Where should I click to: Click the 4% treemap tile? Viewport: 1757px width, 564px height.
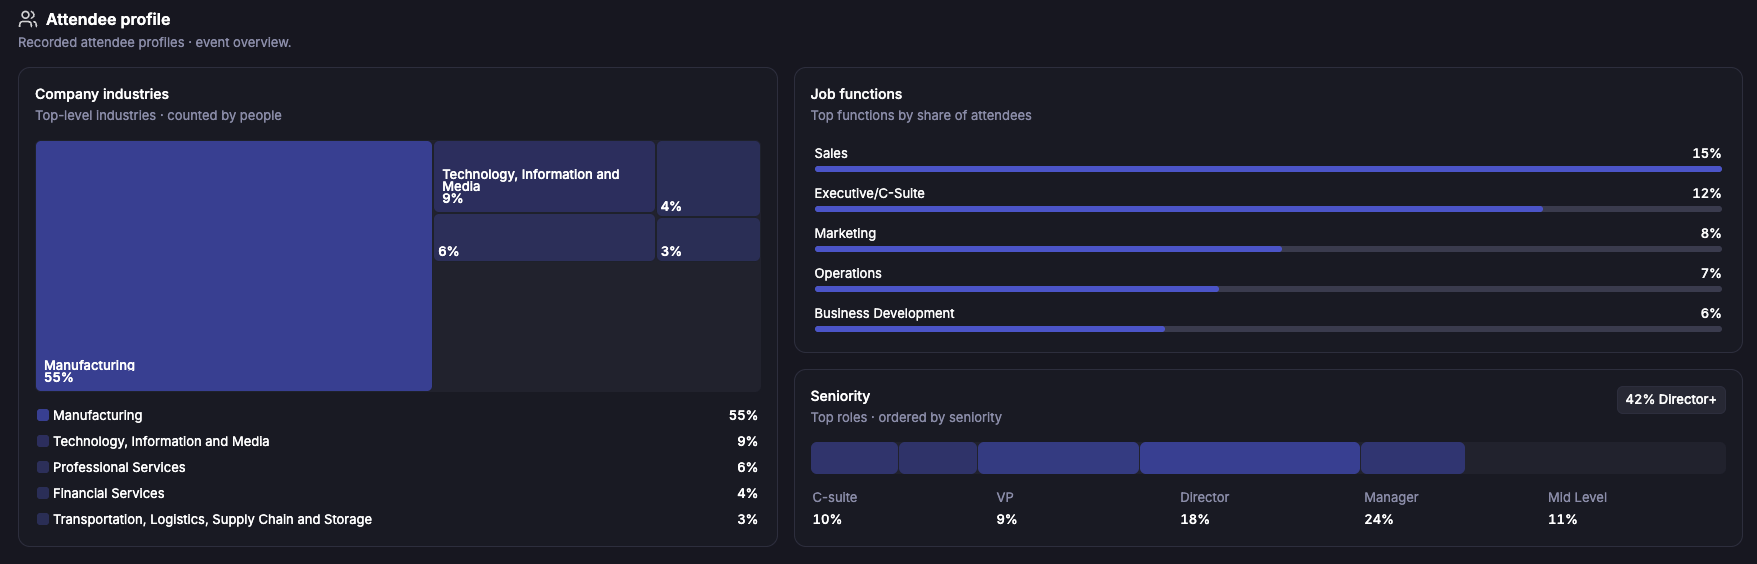click(708, 178)
